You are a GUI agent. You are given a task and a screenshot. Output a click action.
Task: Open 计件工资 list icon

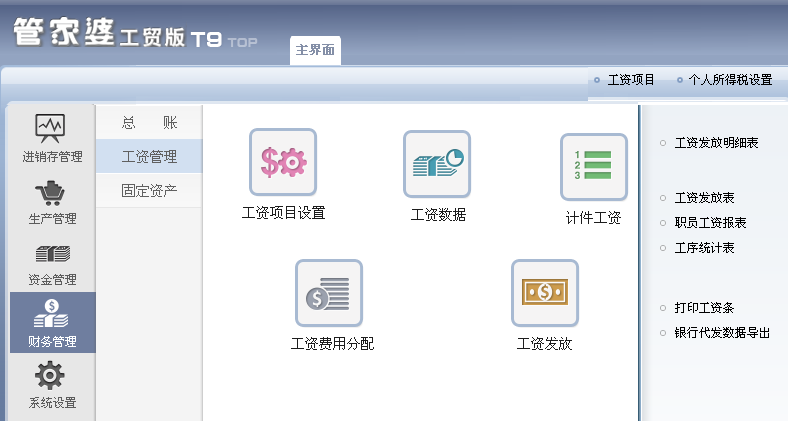click(594, 167)
